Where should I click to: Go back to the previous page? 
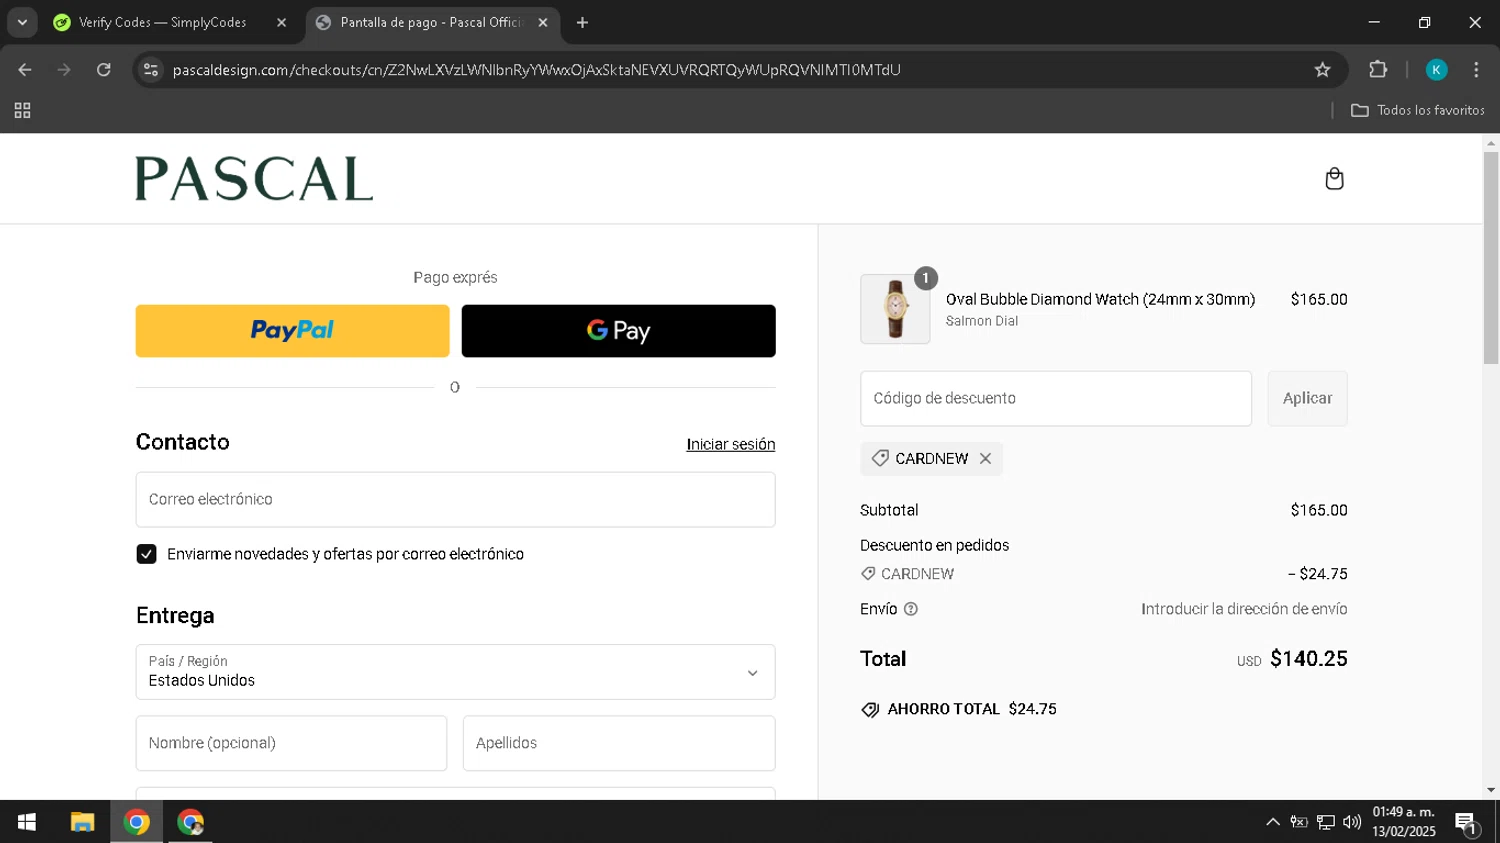pos(25,70)
